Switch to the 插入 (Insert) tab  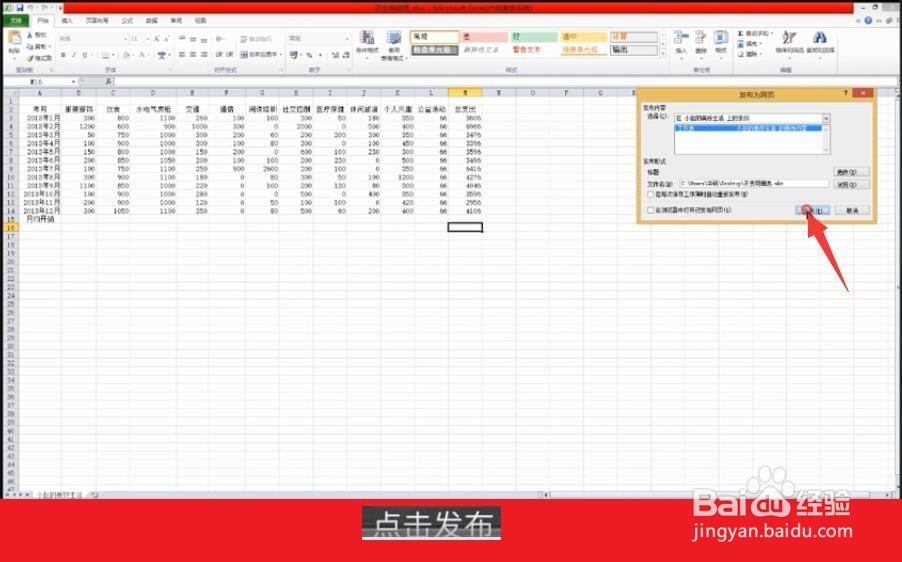pos(67,21)
